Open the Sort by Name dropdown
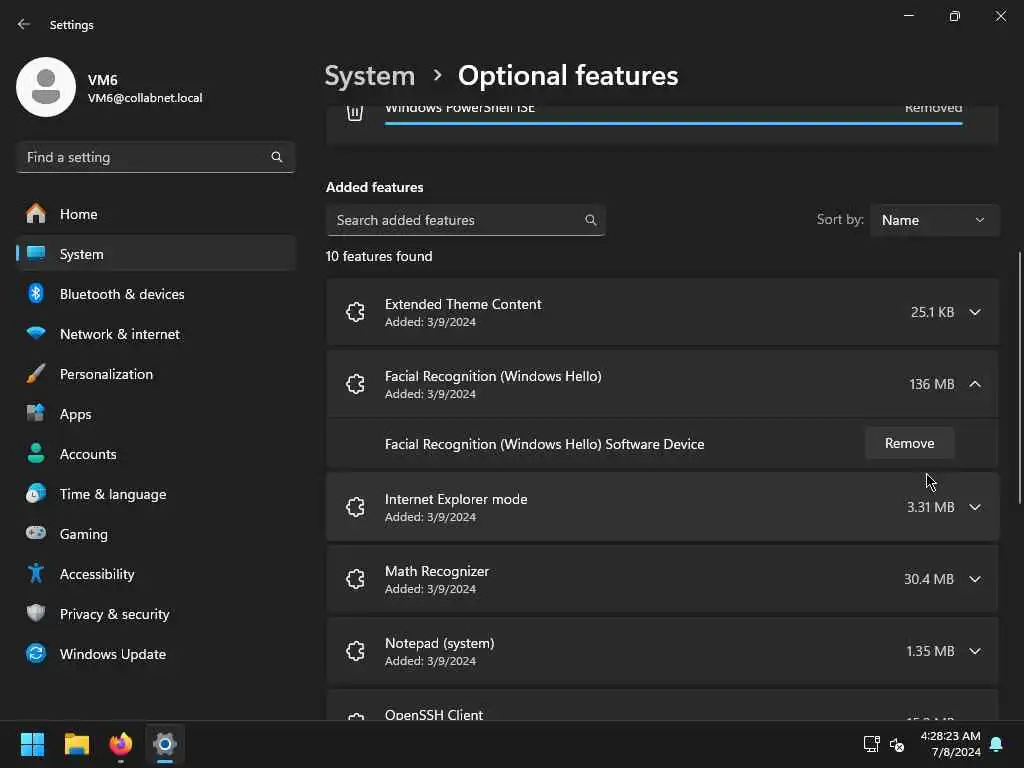The width and height of the screenshot is (1024, 768). [934, 220]
